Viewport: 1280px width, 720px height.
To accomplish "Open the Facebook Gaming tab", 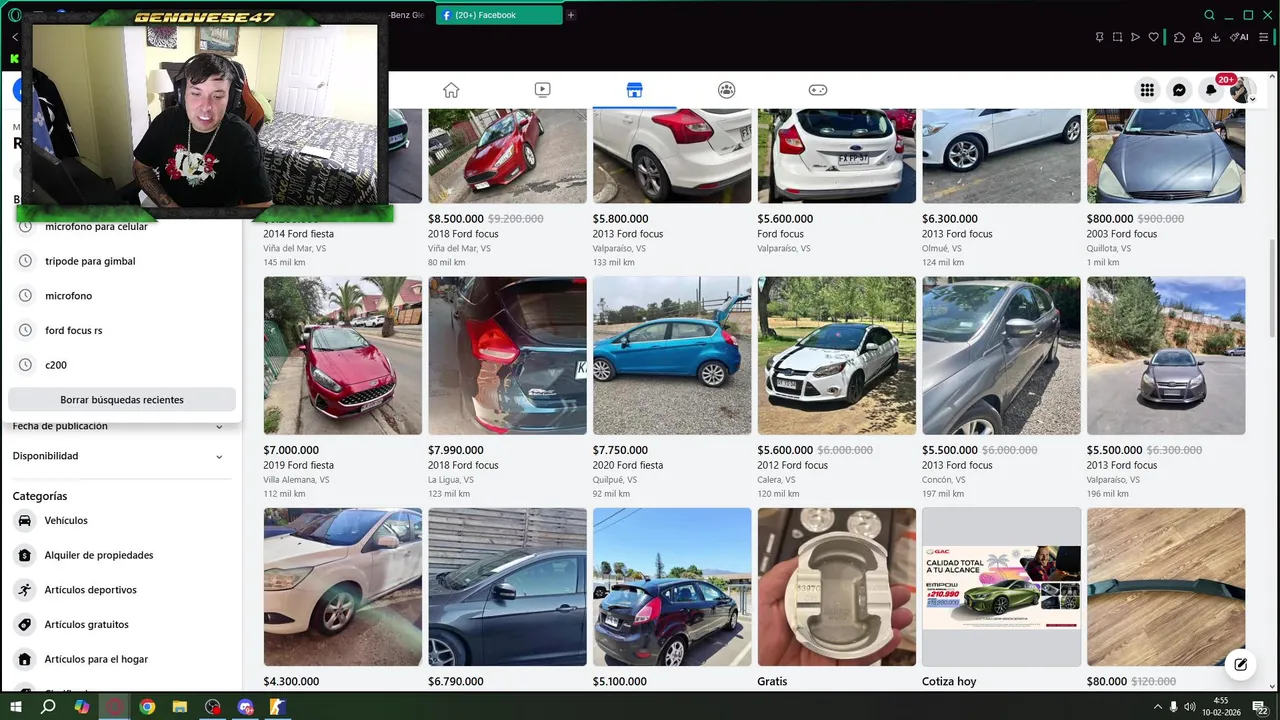I will (818, 90).
